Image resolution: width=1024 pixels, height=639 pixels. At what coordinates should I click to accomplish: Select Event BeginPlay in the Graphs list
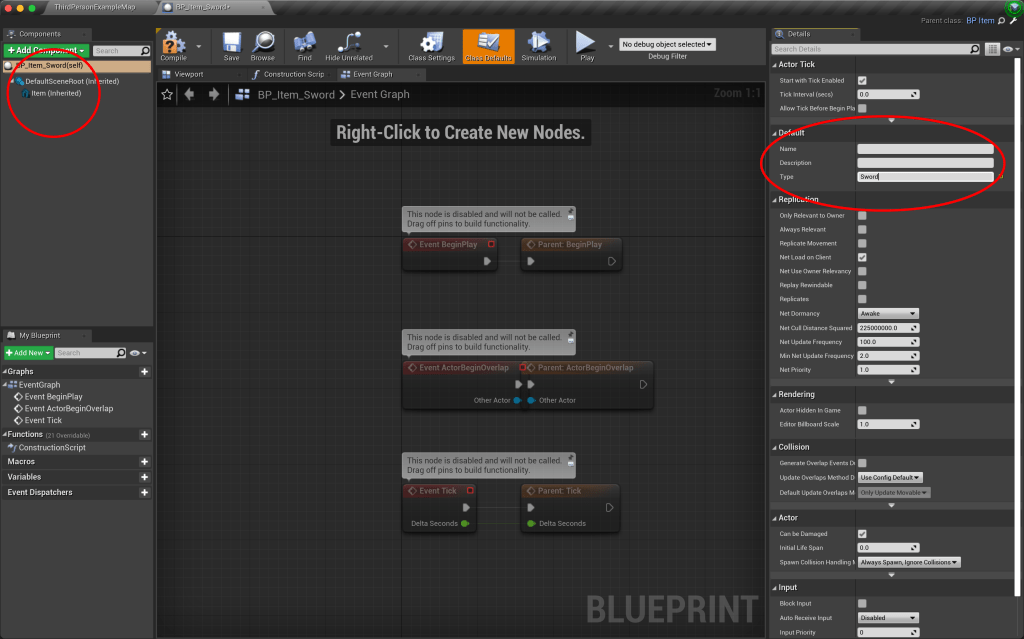point(53,397)
